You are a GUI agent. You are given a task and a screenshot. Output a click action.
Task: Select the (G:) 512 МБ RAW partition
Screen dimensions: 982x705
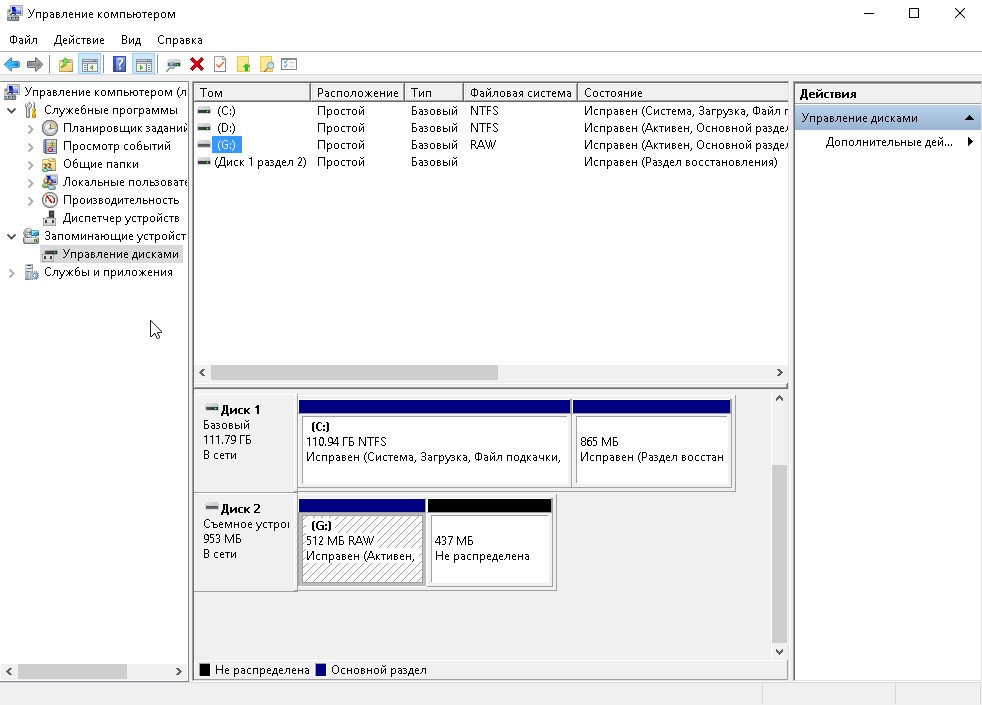[361, 548]
